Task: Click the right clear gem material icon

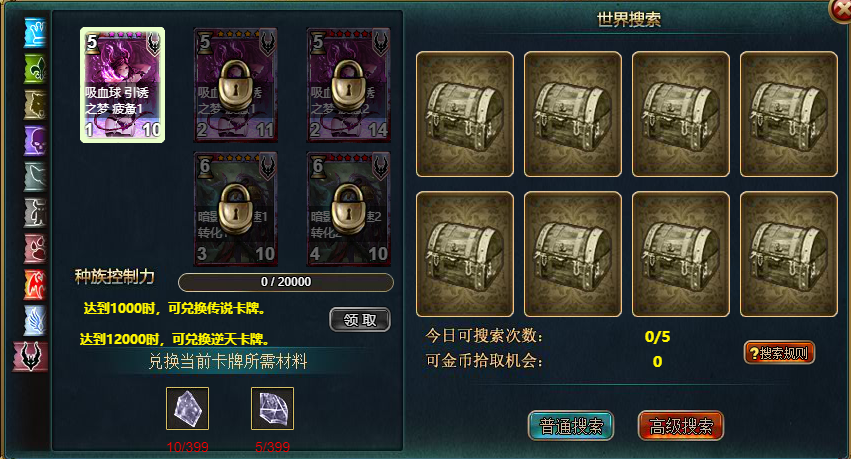Action: [x=272, y=409]
